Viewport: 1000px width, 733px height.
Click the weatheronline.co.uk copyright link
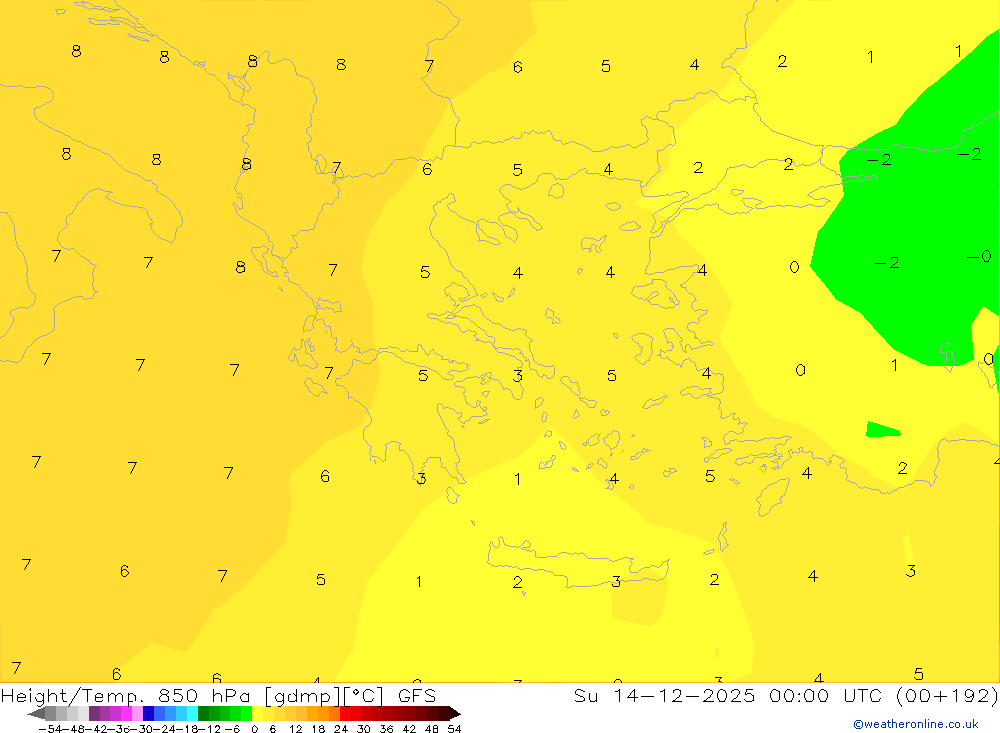pyautogui.click(x=916, y=724)
